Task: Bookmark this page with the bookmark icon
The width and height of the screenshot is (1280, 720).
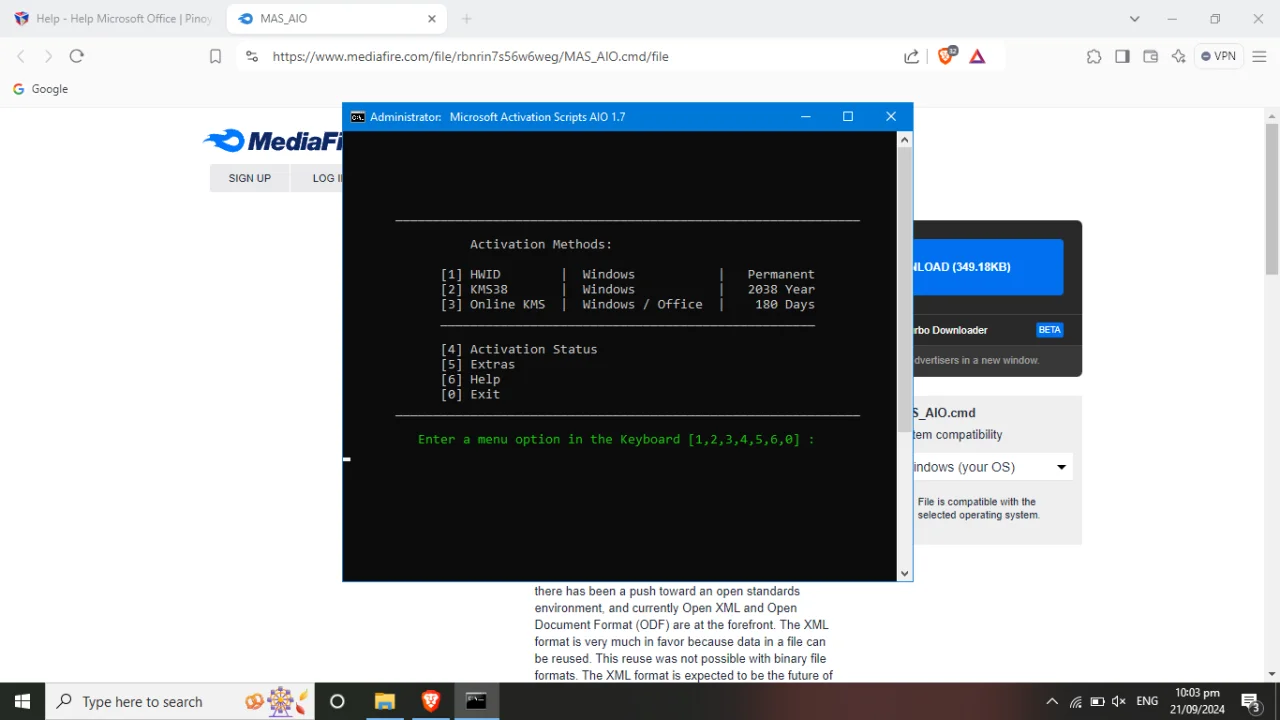Action: (x=215, y=57)
